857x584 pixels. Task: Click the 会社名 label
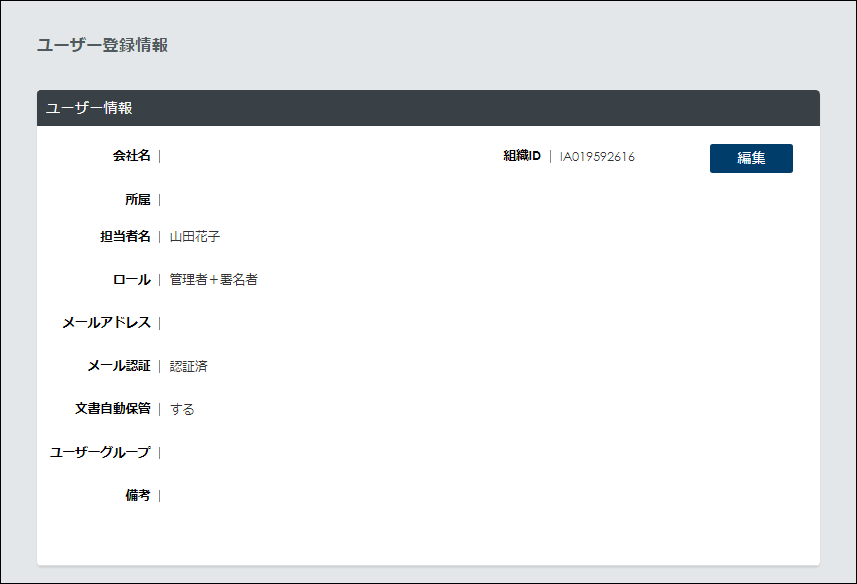pyautogui.click(x=131, y=156)
